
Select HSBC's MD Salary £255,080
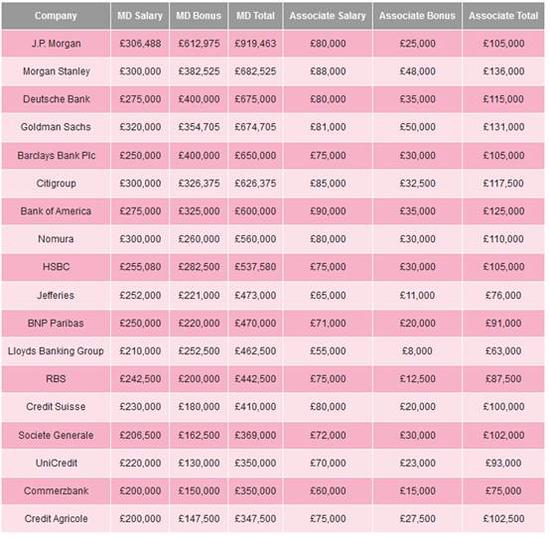click(140, 267)
